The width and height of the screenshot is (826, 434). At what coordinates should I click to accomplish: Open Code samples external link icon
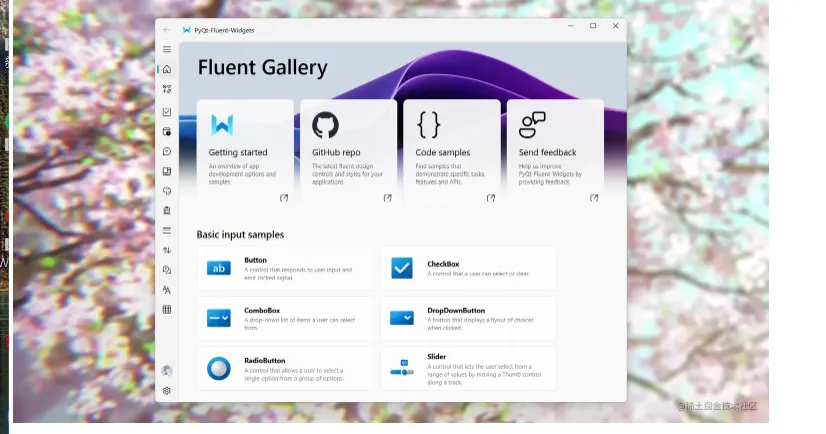(x=491, y=198)
